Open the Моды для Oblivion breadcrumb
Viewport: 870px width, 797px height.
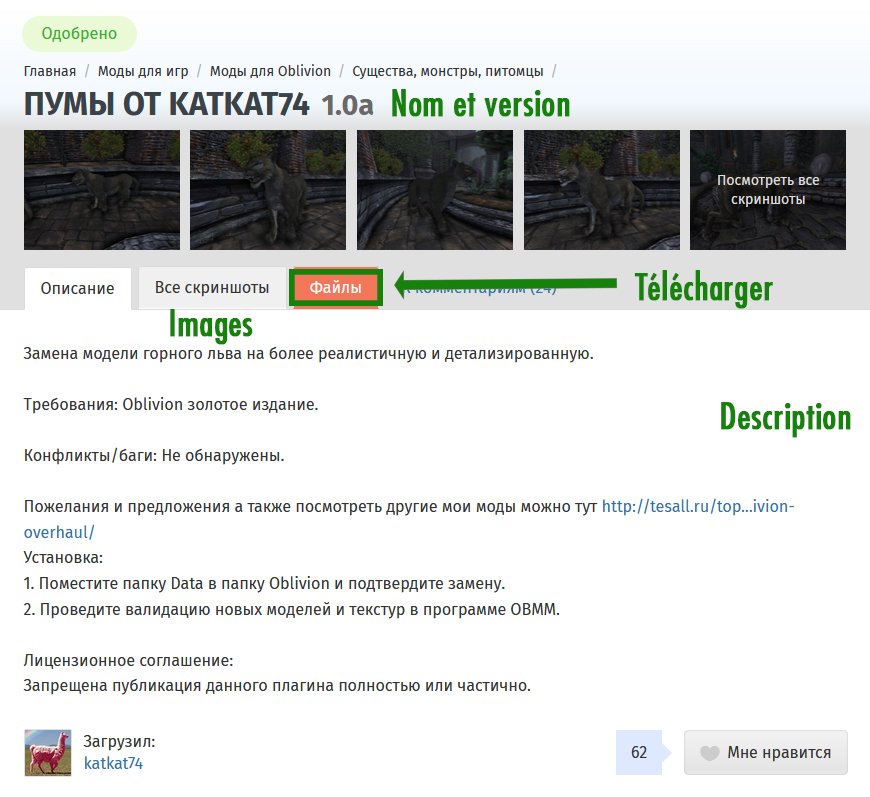click(270, 71)
